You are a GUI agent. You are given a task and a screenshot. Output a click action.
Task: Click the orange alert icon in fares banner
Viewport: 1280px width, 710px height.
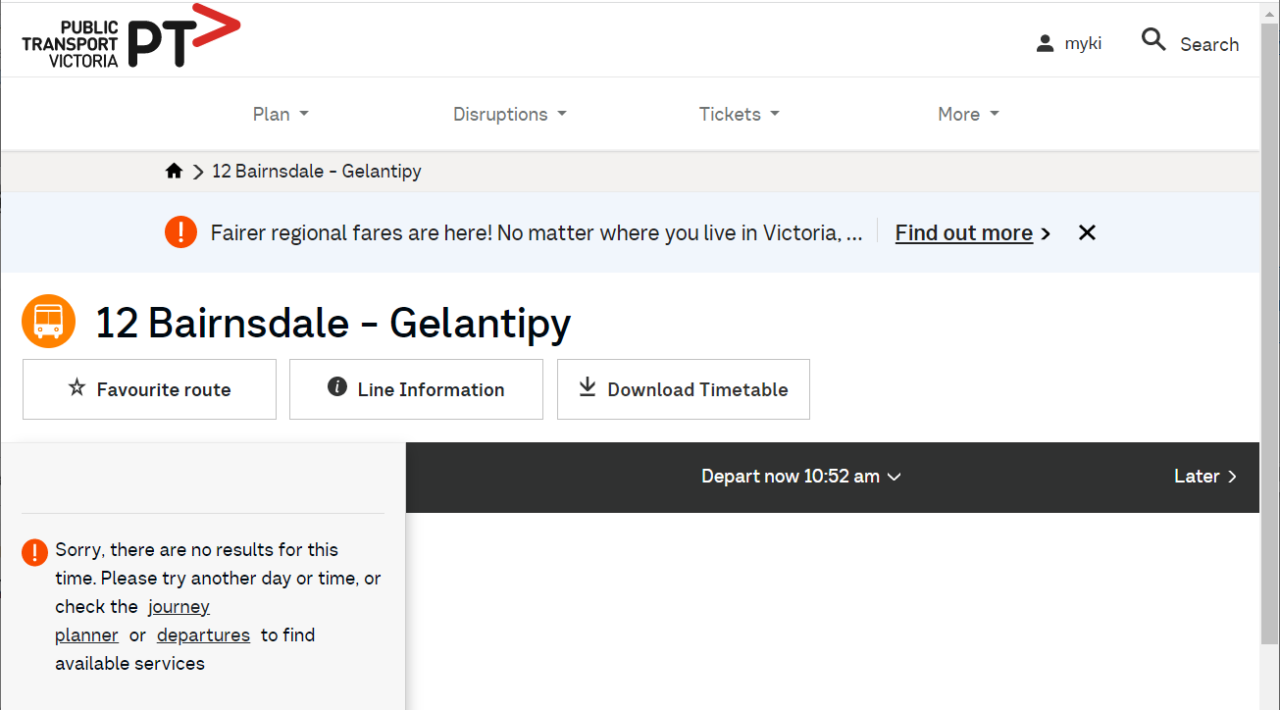tap(181, 233)
